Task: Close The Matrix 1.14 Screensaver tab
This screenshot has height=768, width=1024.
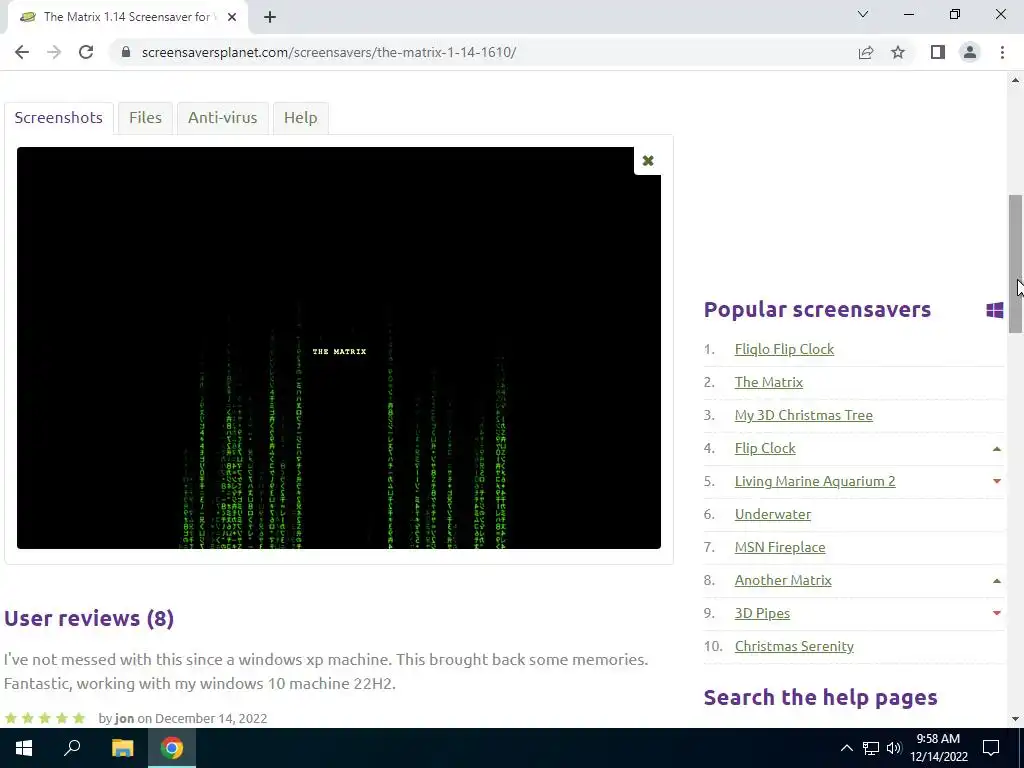Action: [x=232, y=17]
